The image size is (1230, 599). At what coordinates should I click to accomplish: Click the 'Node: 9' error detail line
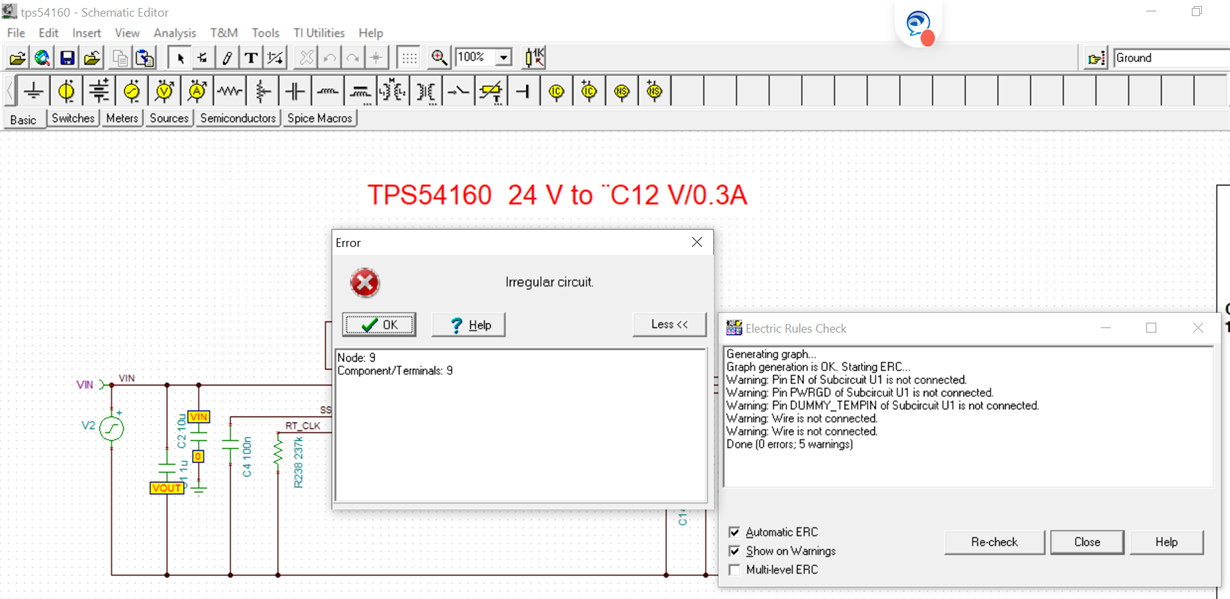[x=357, y=357]
